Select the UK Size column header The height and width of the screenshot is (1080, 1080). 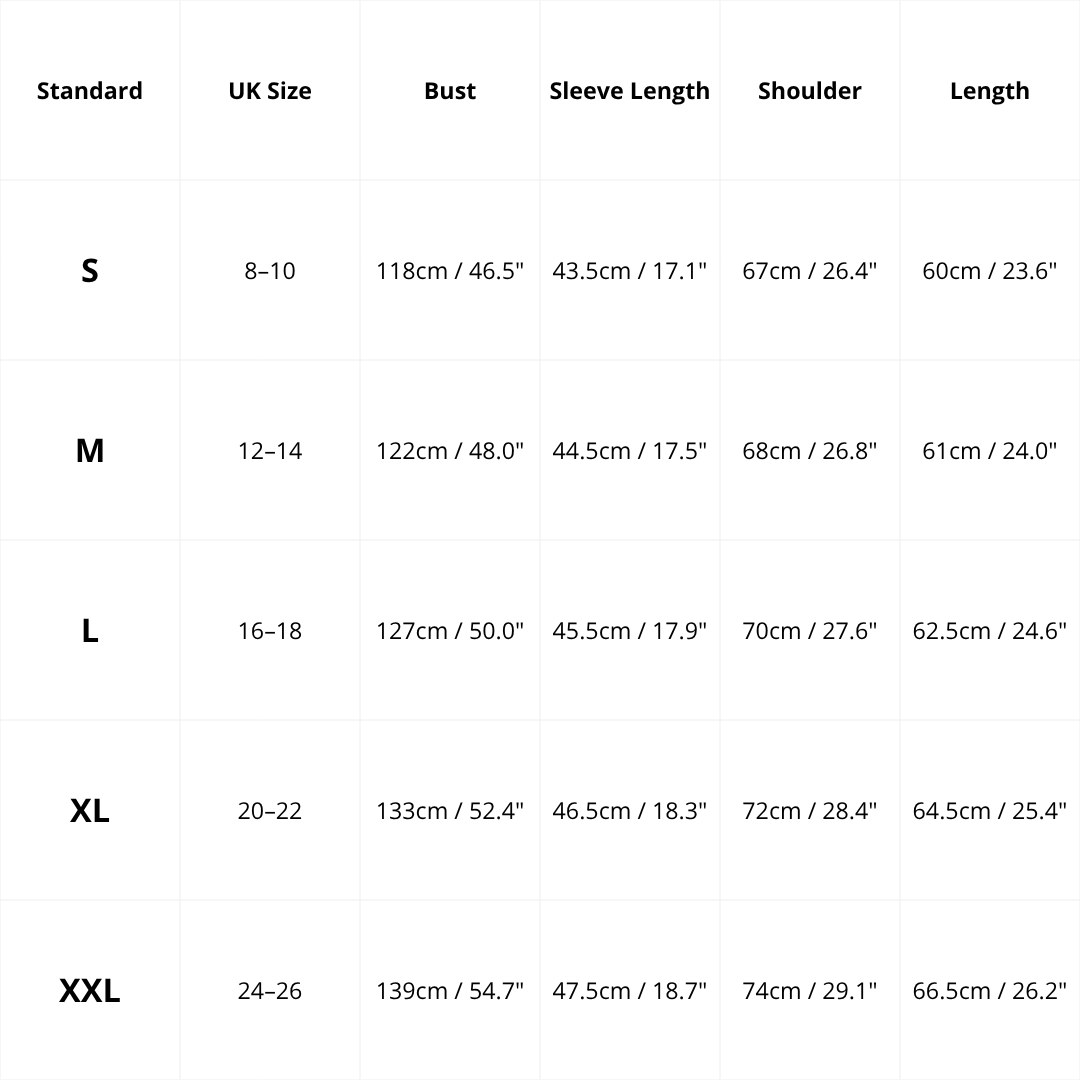coord(270,91)
